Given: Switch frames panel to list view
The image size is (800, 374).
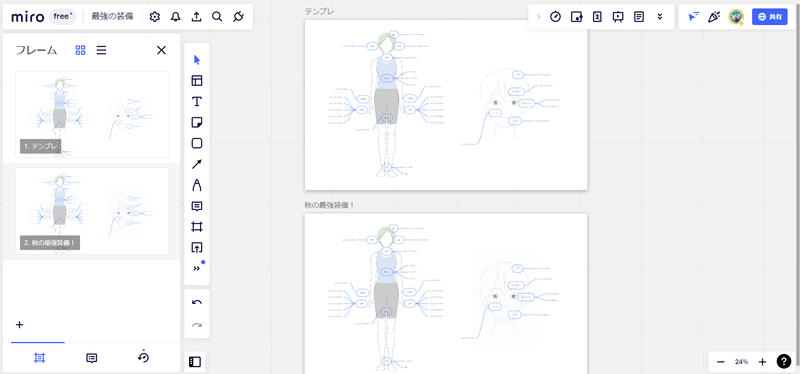Looking at the screenshot, I should (102, 50).
